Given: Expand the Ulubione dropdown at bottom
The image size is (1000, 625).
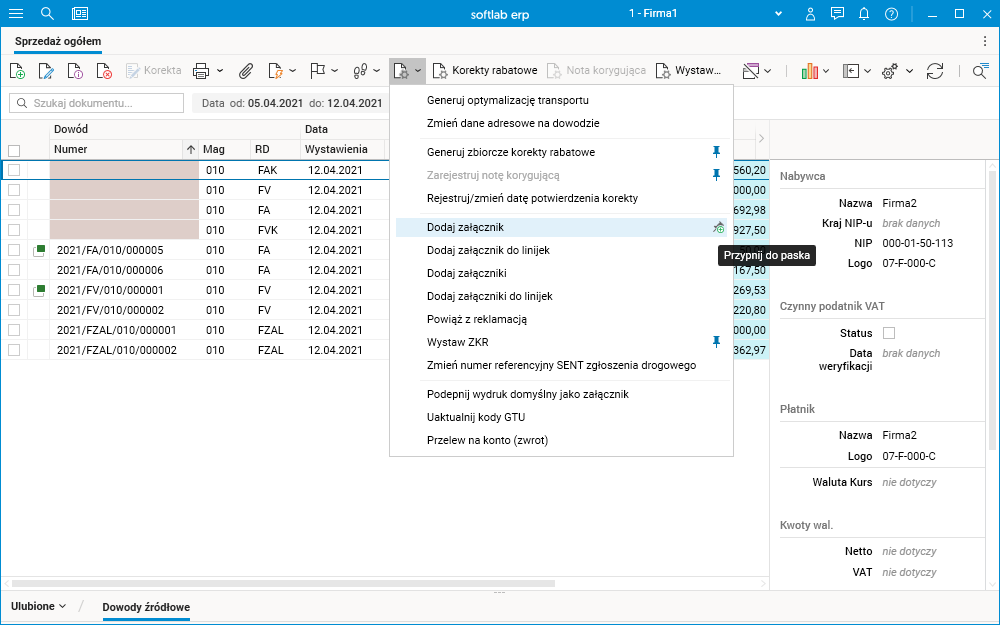Looking at the screenshot, I should pos(38,606).
